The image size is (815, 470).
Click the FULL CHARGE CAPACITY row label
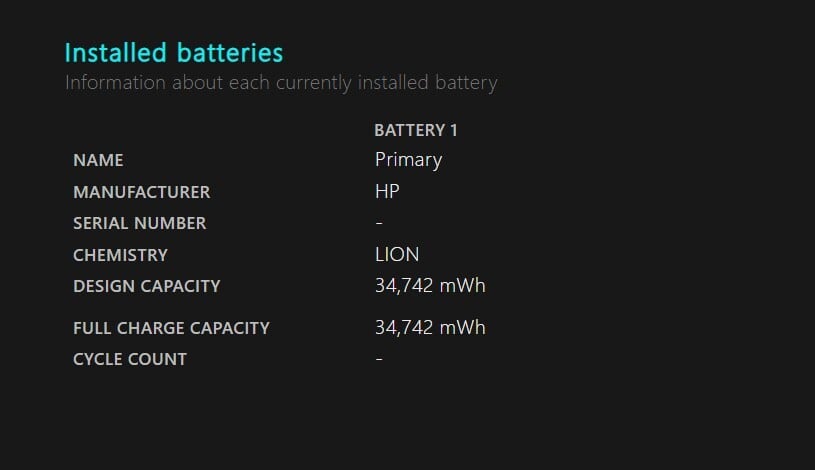(171, 328)
